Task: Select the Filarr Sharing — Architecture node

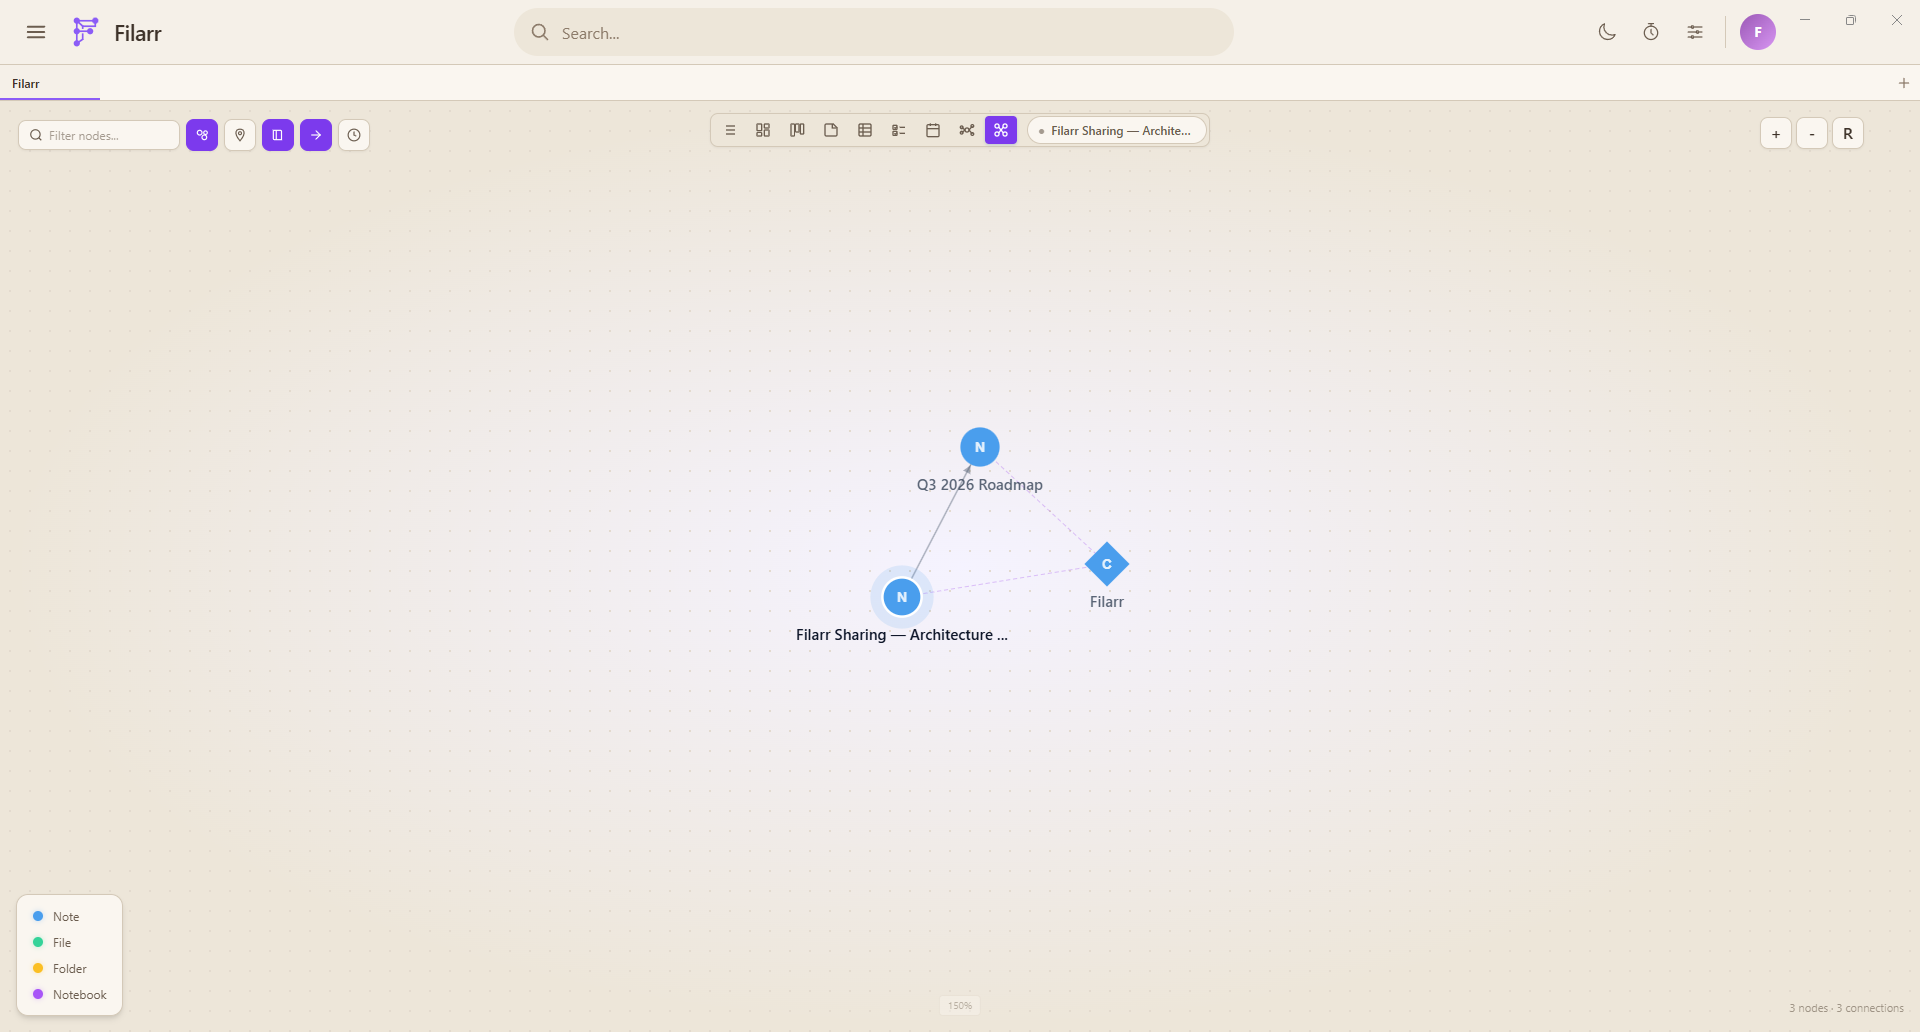Action: tap(902, 597)
